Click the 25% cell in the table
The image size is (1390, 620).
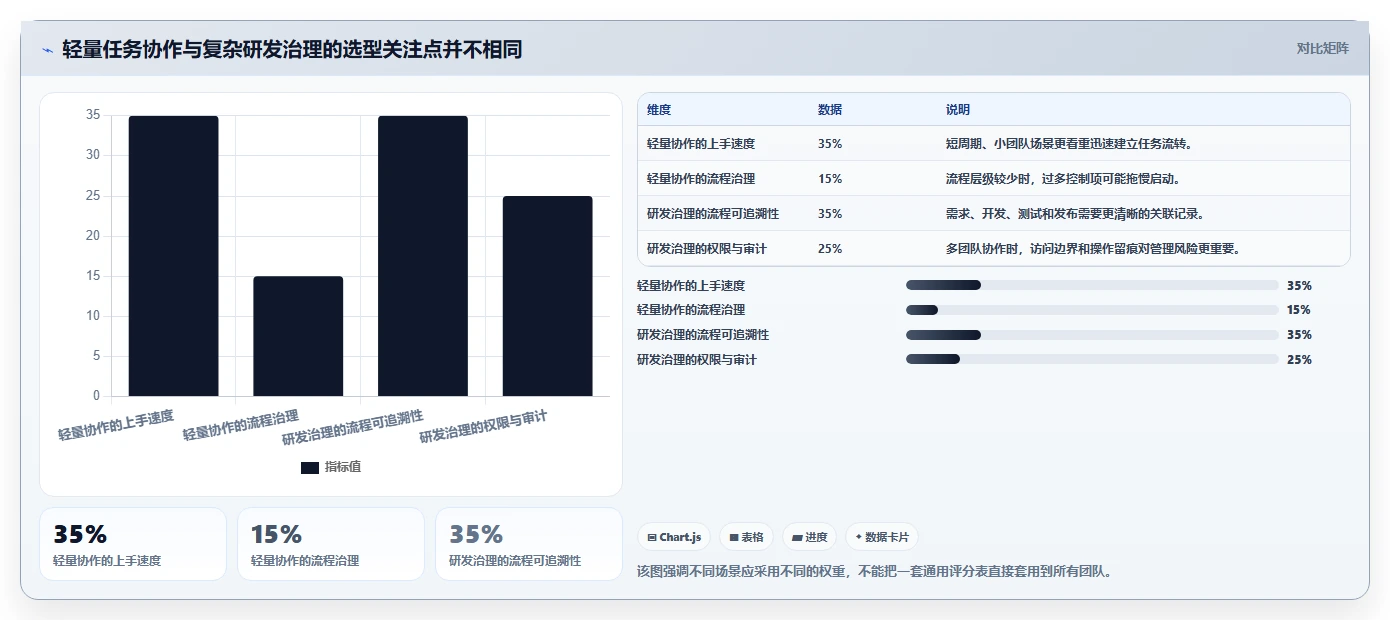(x=830, y=249)
